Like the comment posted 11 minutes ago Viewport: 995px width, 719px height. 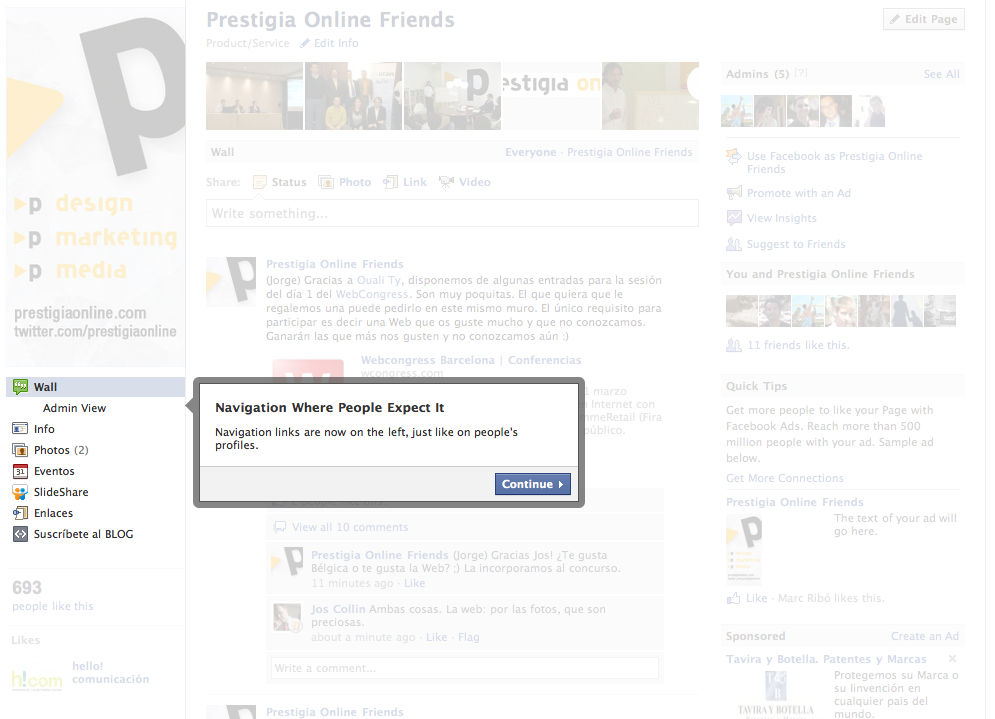coord(414,583)
